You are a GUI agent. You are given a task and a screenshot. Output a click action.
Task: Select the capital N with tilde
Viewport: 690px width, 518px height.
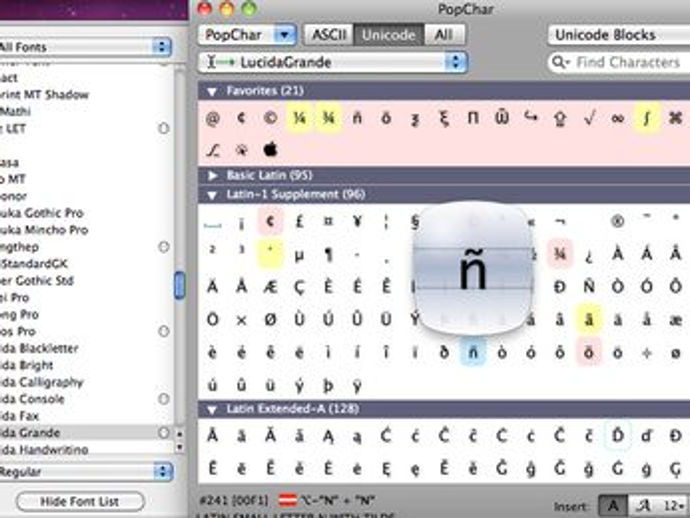click(x=589, y=287)
